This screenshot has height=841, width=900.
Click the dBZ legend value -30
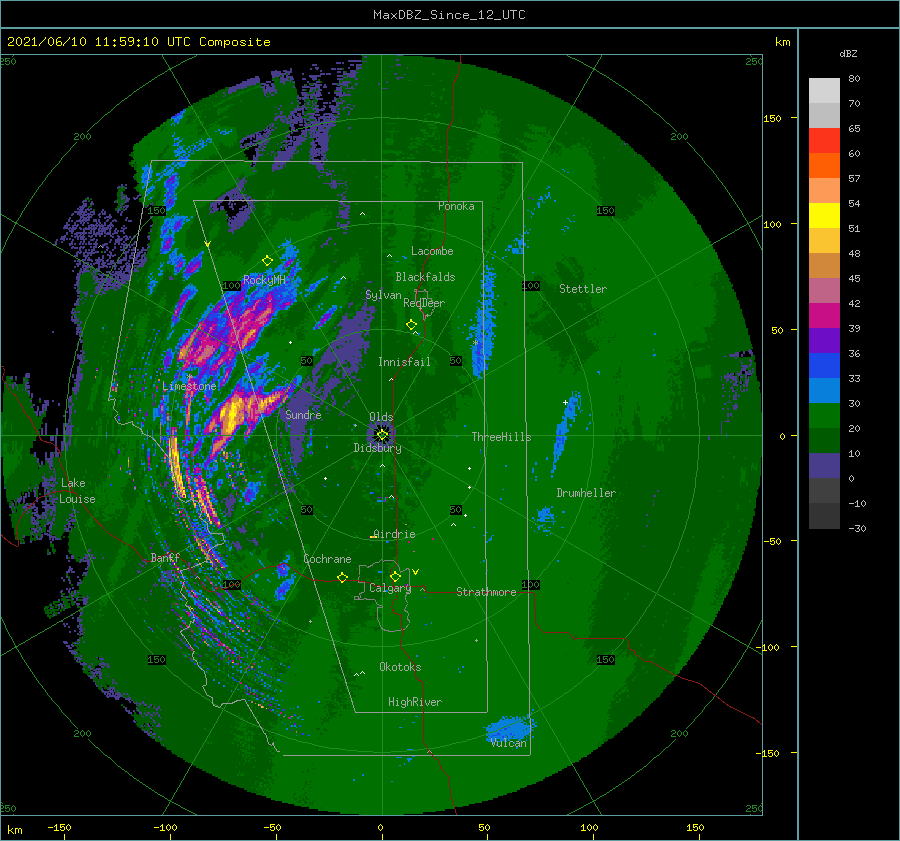(x=857, y=528)
